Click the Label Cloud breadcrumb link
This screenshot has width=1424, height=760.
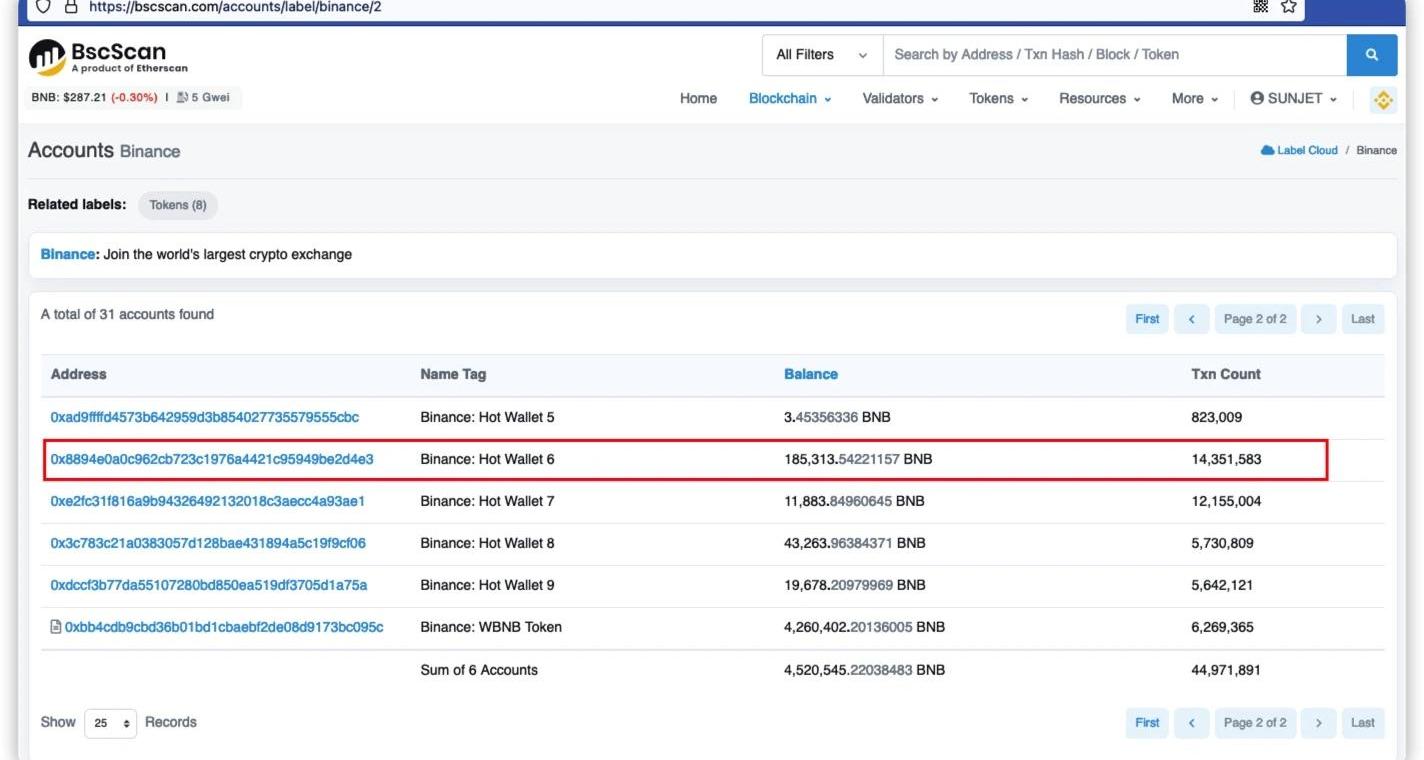[x=1306, y=150]
